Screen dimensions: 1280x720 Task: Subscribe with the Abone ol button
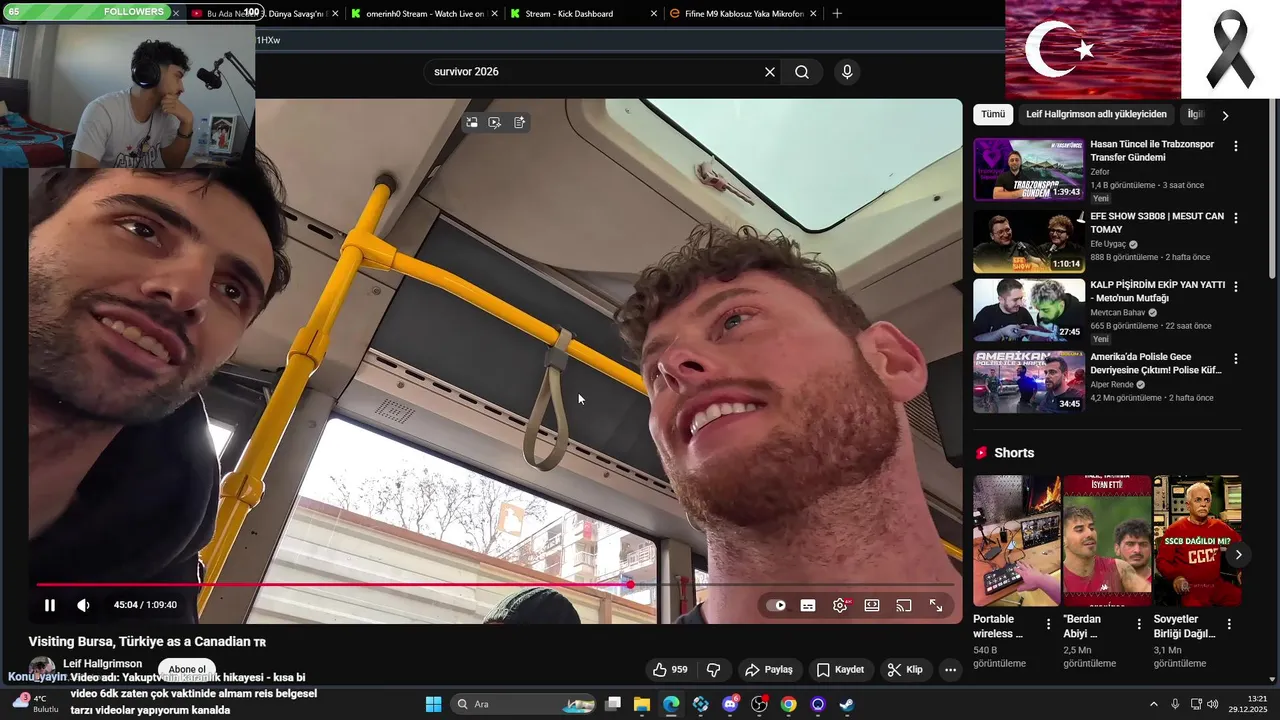187,669
